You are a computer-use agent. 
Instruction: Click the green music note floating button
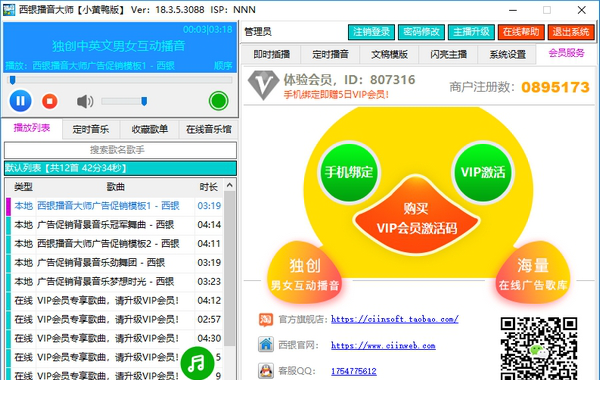[197, 363]
